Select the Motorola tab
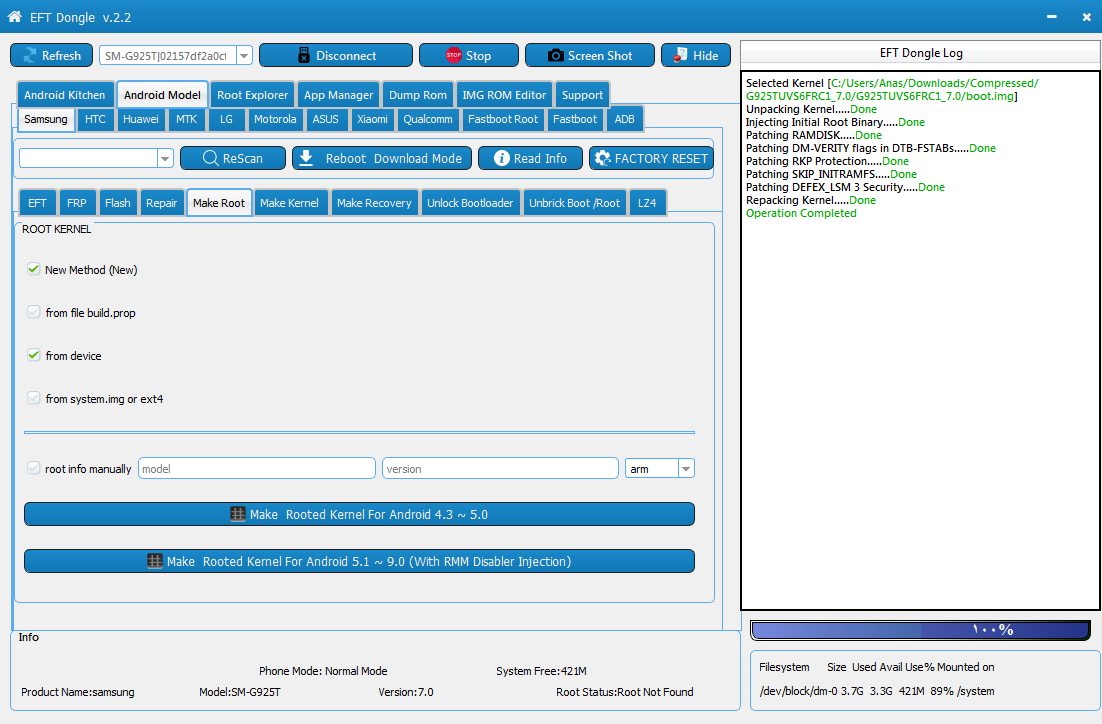The width and height of the screenshot is (1102, 724). coord(275,119)
